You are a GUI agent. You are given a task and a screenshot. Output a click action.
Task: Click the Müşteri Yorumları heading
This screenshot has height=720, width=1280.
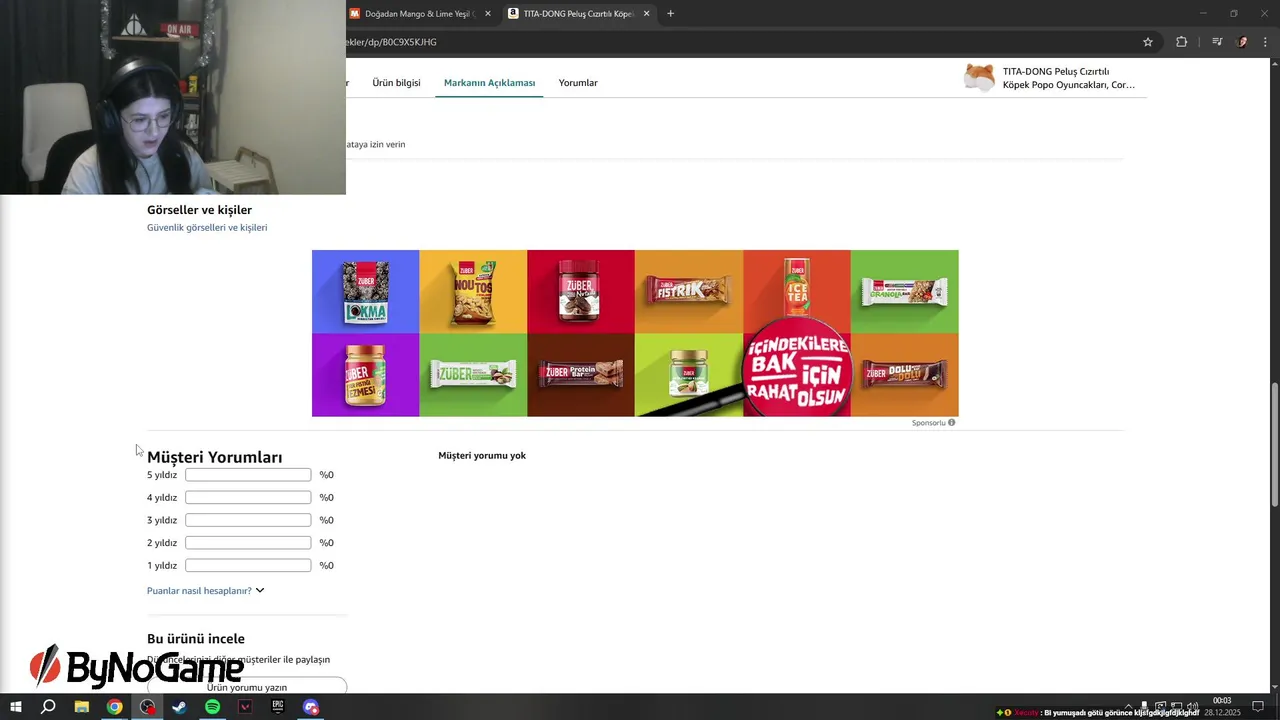215,457
